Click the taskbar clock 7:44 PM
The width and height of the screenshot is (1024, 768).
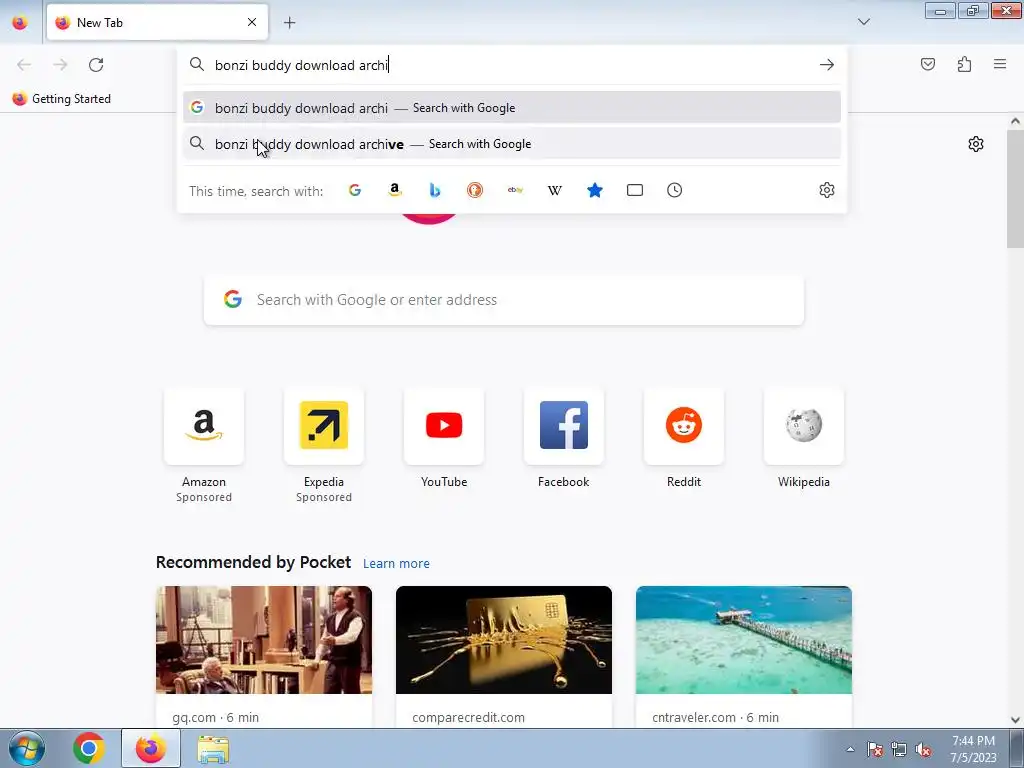(973, 749)
